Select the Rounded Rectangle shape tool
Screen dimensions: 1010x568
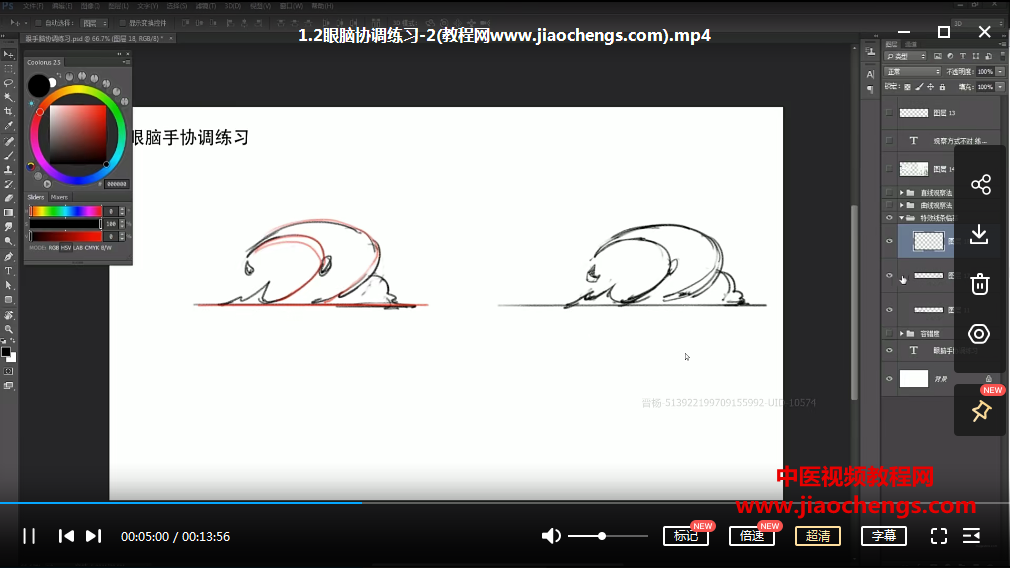pyautogui.click(x=8, y=300)
